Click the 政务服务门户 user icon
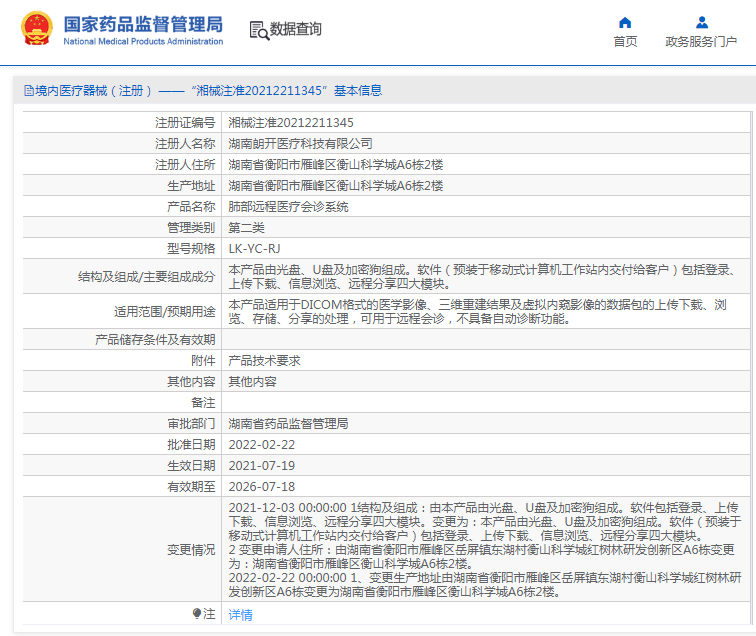 point(702,22)
